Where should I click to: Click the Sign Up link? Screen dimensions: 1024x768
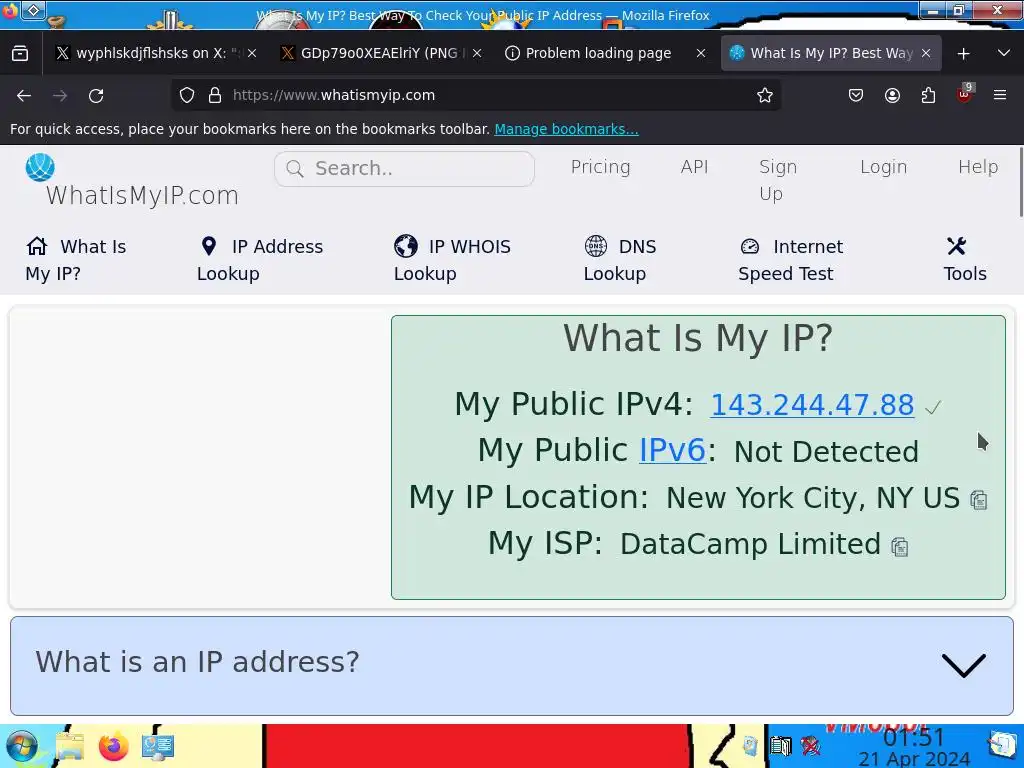[778, 180]
